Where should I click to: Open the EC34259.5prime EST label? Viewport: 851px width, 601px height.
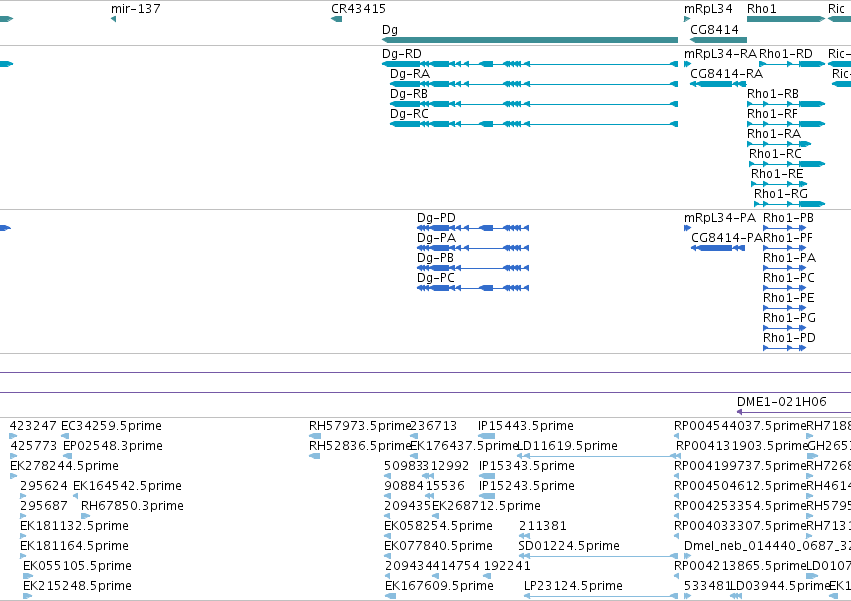111,426
